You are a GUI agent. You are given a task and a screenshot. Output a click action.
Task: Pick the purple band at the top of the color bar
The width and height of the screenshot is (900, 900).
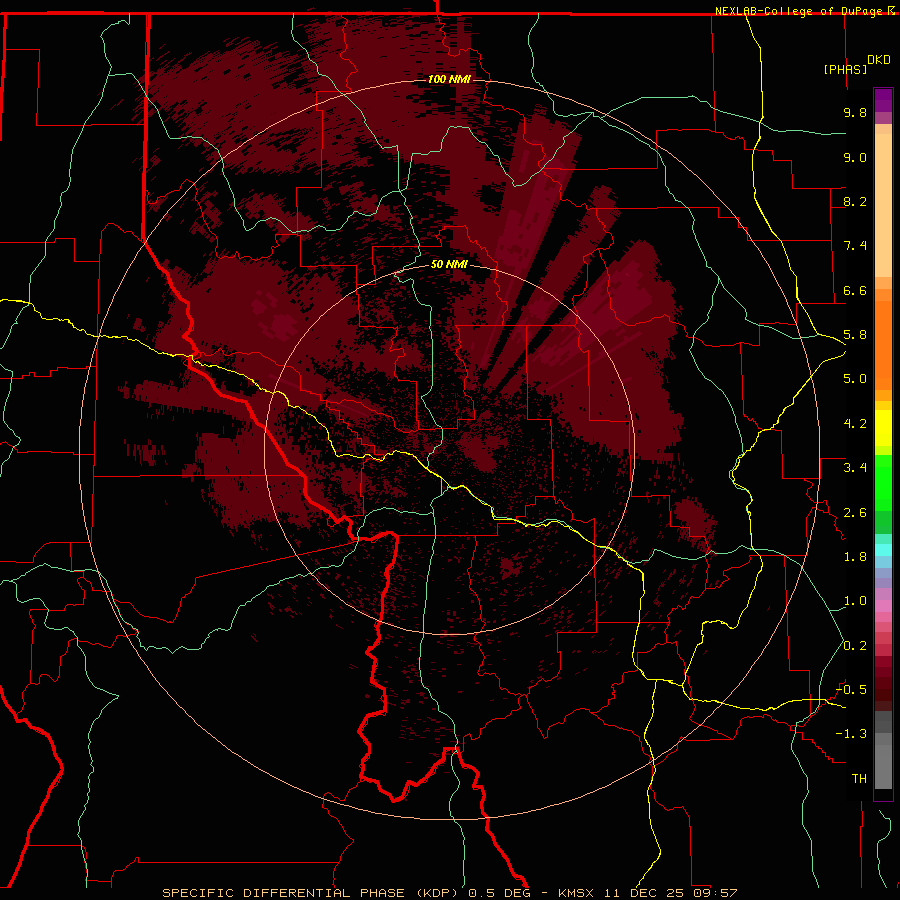click(x=883, y=100)
